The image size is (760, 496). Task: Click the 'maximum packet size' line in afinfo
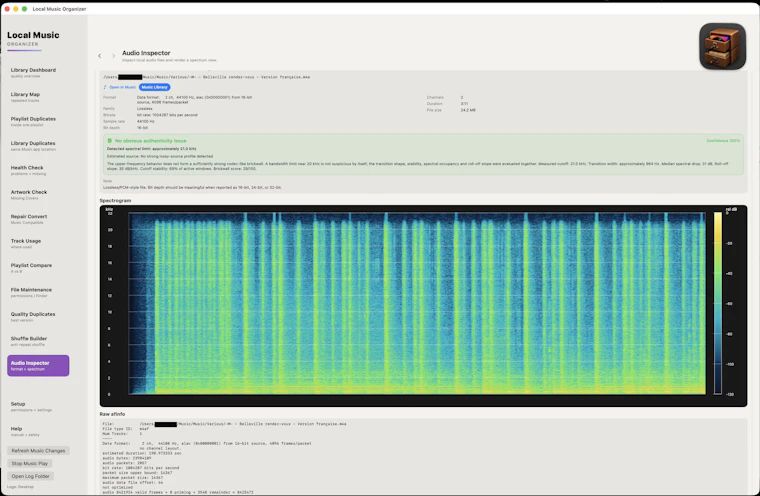pos(133,478)
